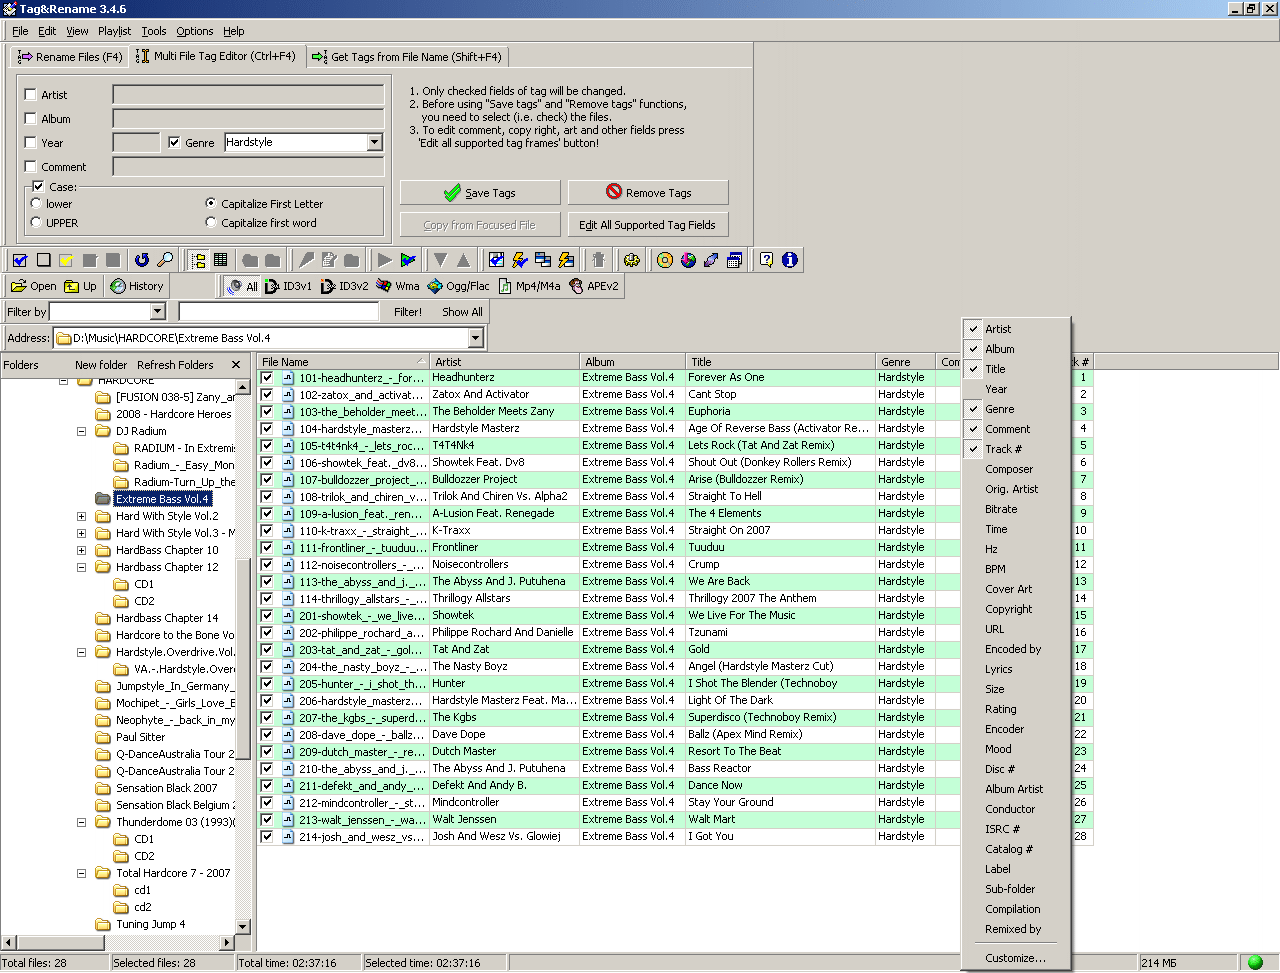Open the Filter by dropdown

[x=157, y=312]
